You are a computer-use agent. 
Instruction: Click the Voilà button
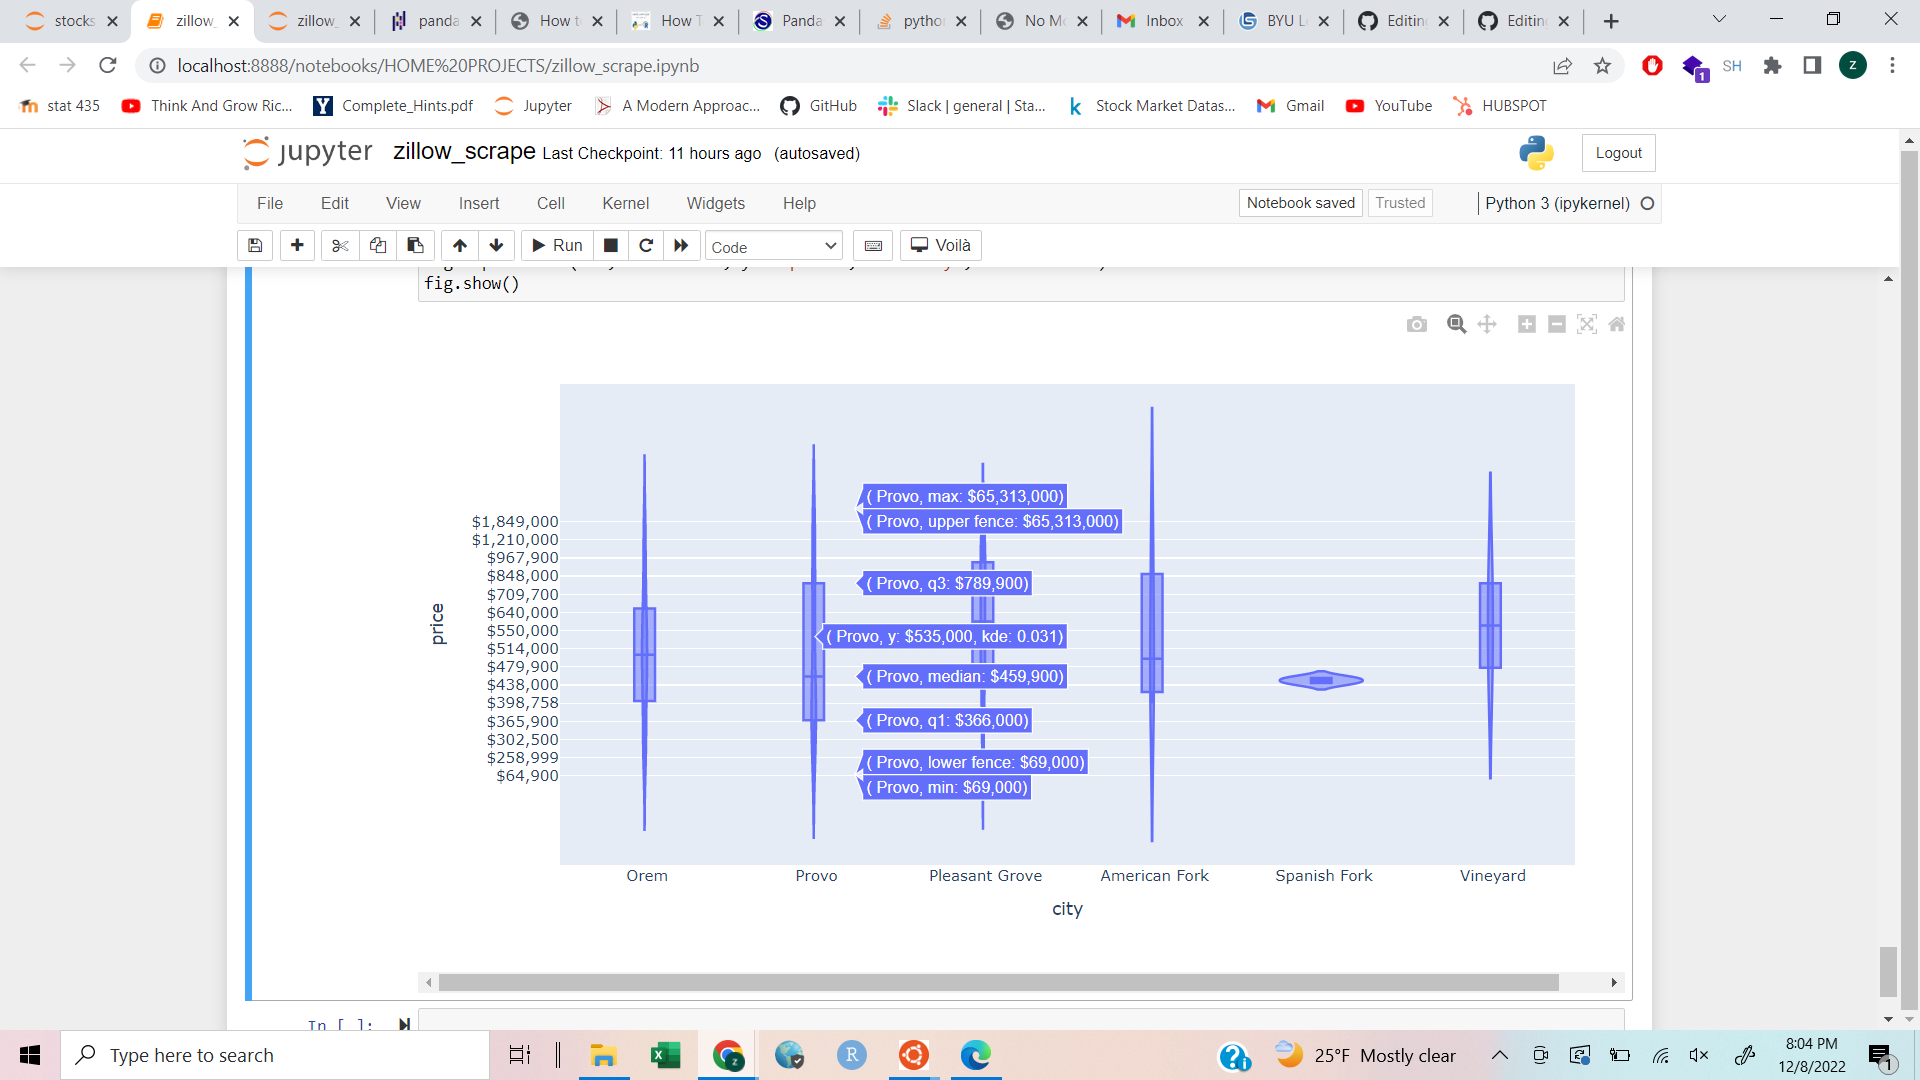[x=940, y=246]
